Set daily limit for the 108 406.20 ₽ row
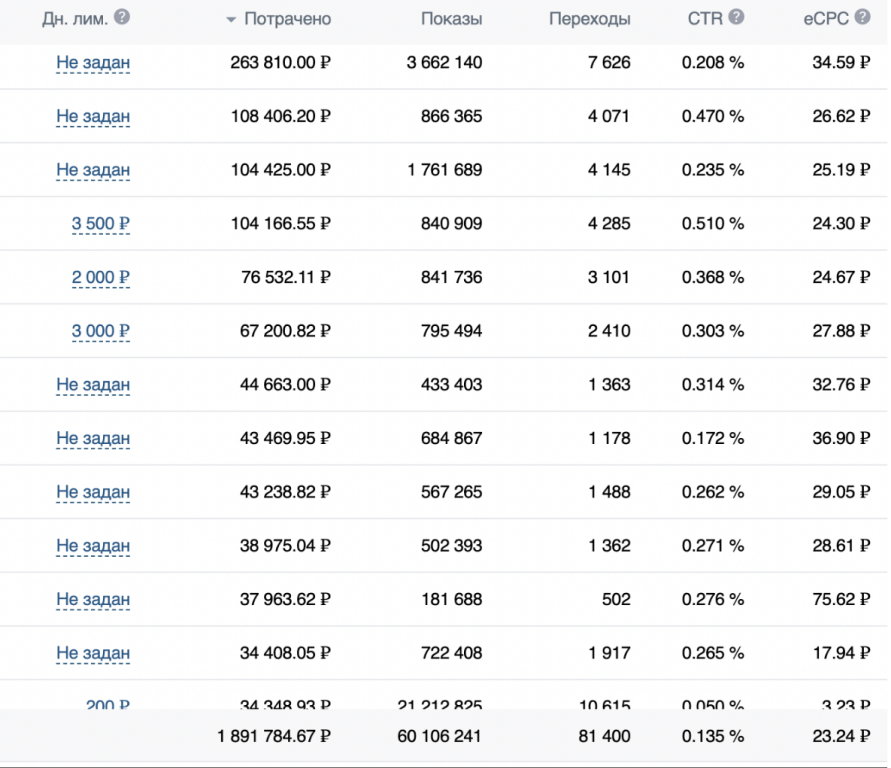 93,117
